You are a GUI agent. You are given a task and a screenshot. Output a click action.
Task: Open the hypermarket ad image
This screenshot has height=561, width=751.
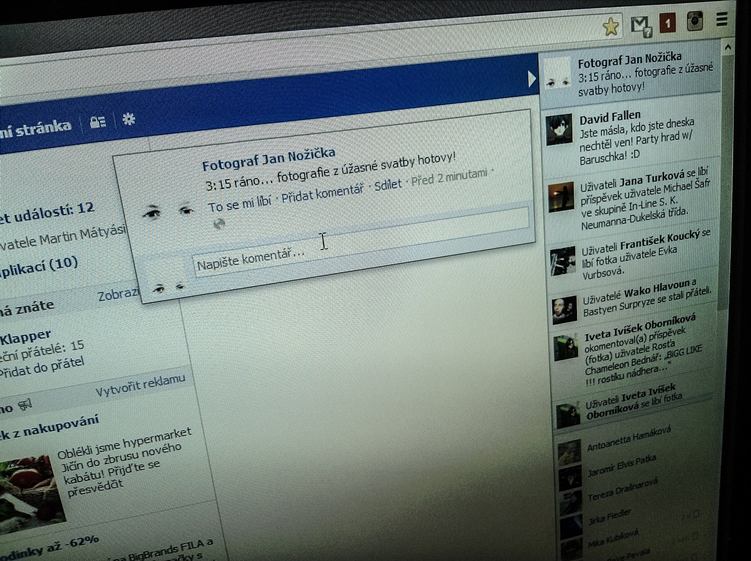30,493
